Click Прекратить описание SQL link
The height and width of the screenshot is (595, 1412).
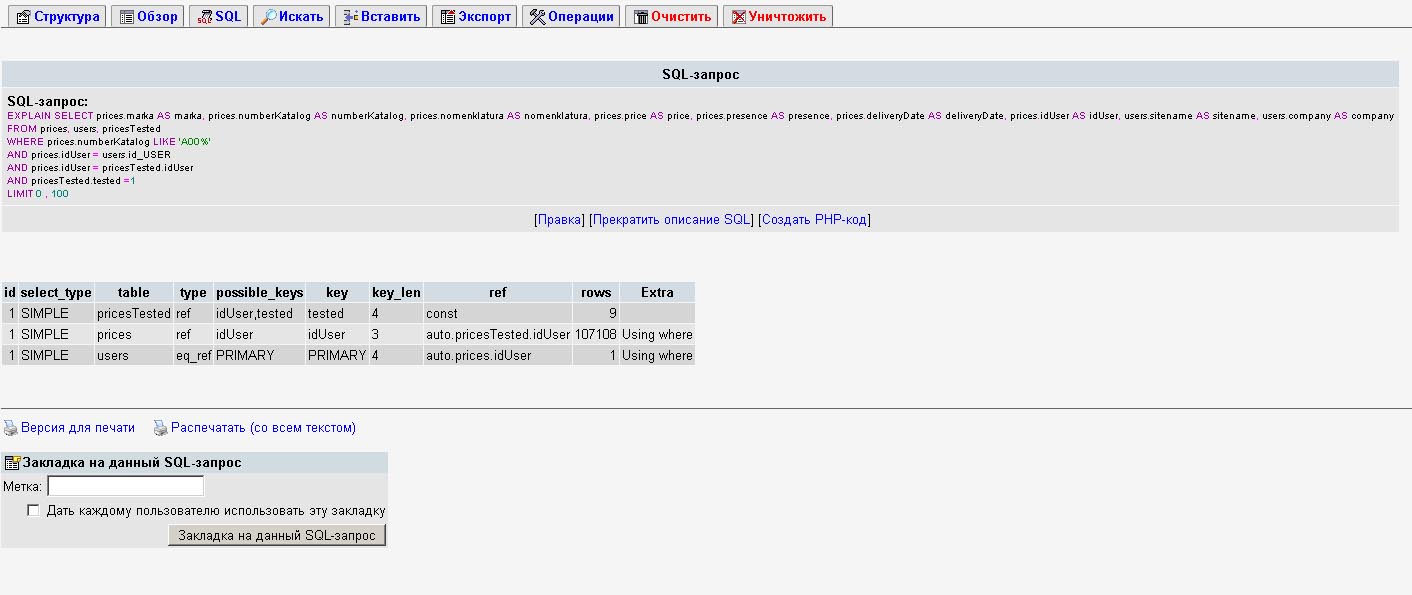pyautogui.click(x=671, y=220)
